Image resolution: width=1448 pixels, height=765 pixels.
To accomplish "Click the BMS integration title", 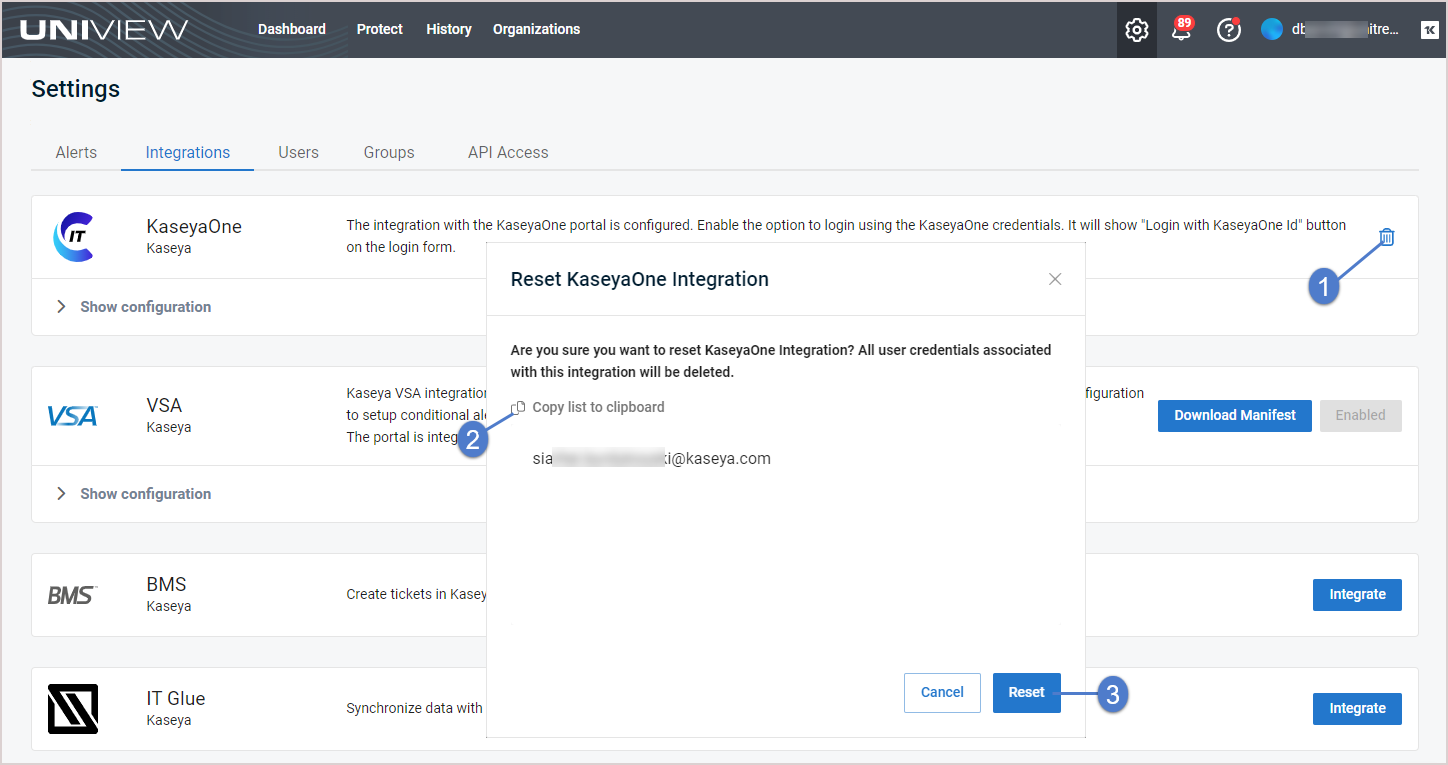I will point(166,585).
